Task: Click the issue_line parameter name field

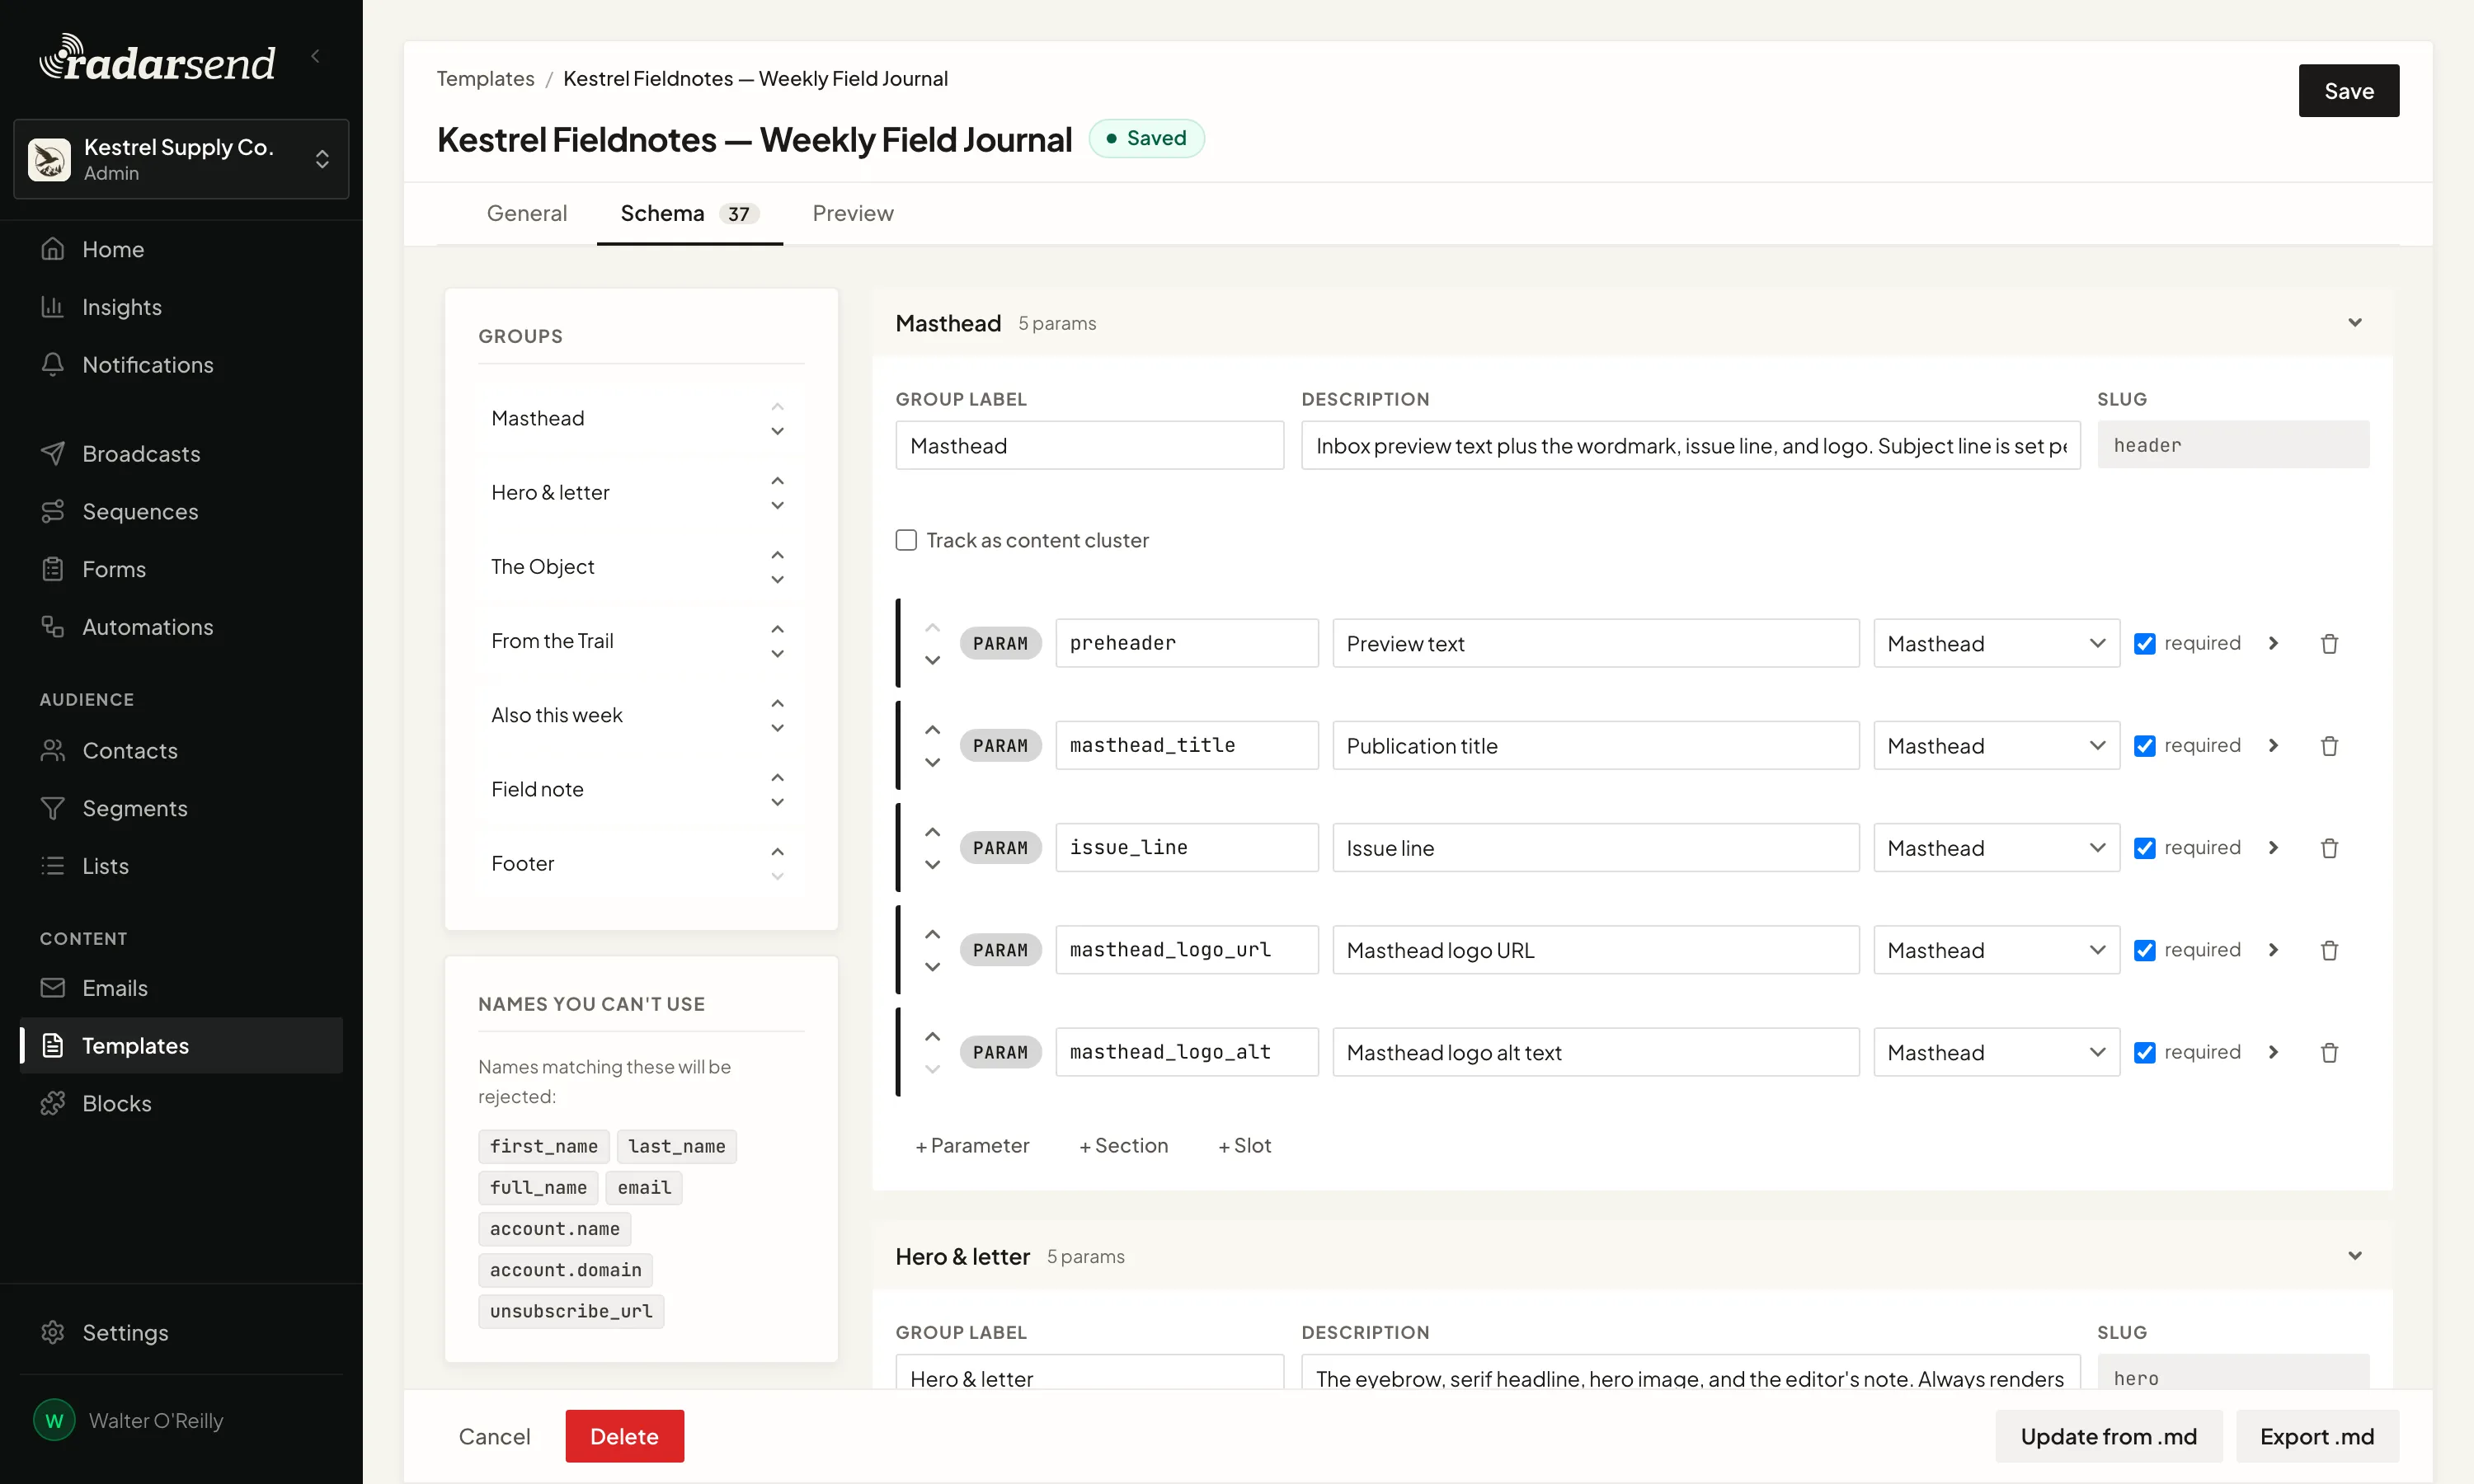Action: point(1186,848)
